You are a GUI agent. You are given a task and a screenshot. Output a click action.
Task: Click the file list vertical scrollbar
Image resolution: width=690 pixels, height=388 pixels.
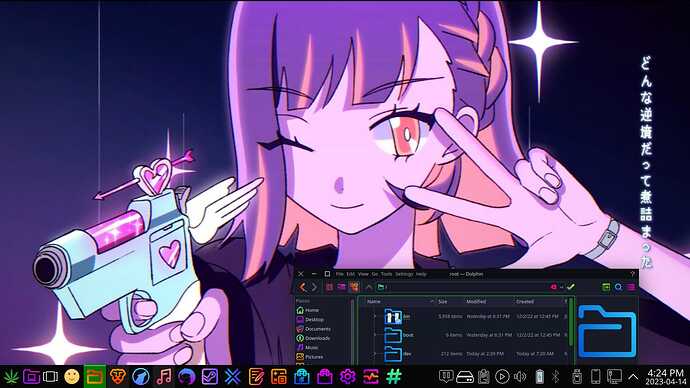coord(571,322)
